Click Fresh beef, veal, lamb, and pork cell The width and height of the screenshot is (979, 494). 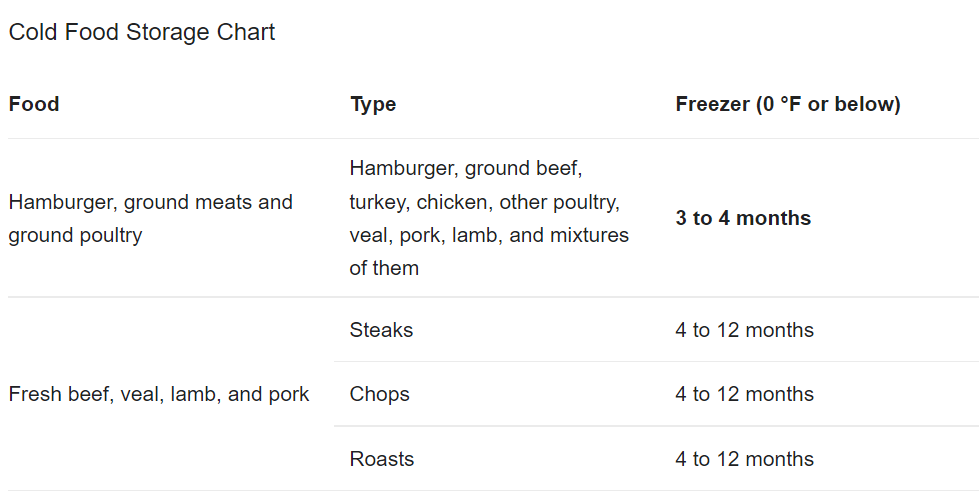[x=159, y=394]
